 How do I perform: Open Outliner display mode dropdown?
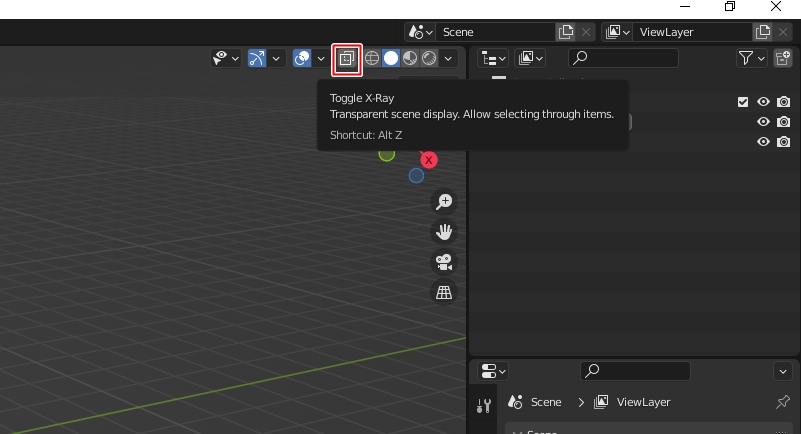tap(531, 58)
